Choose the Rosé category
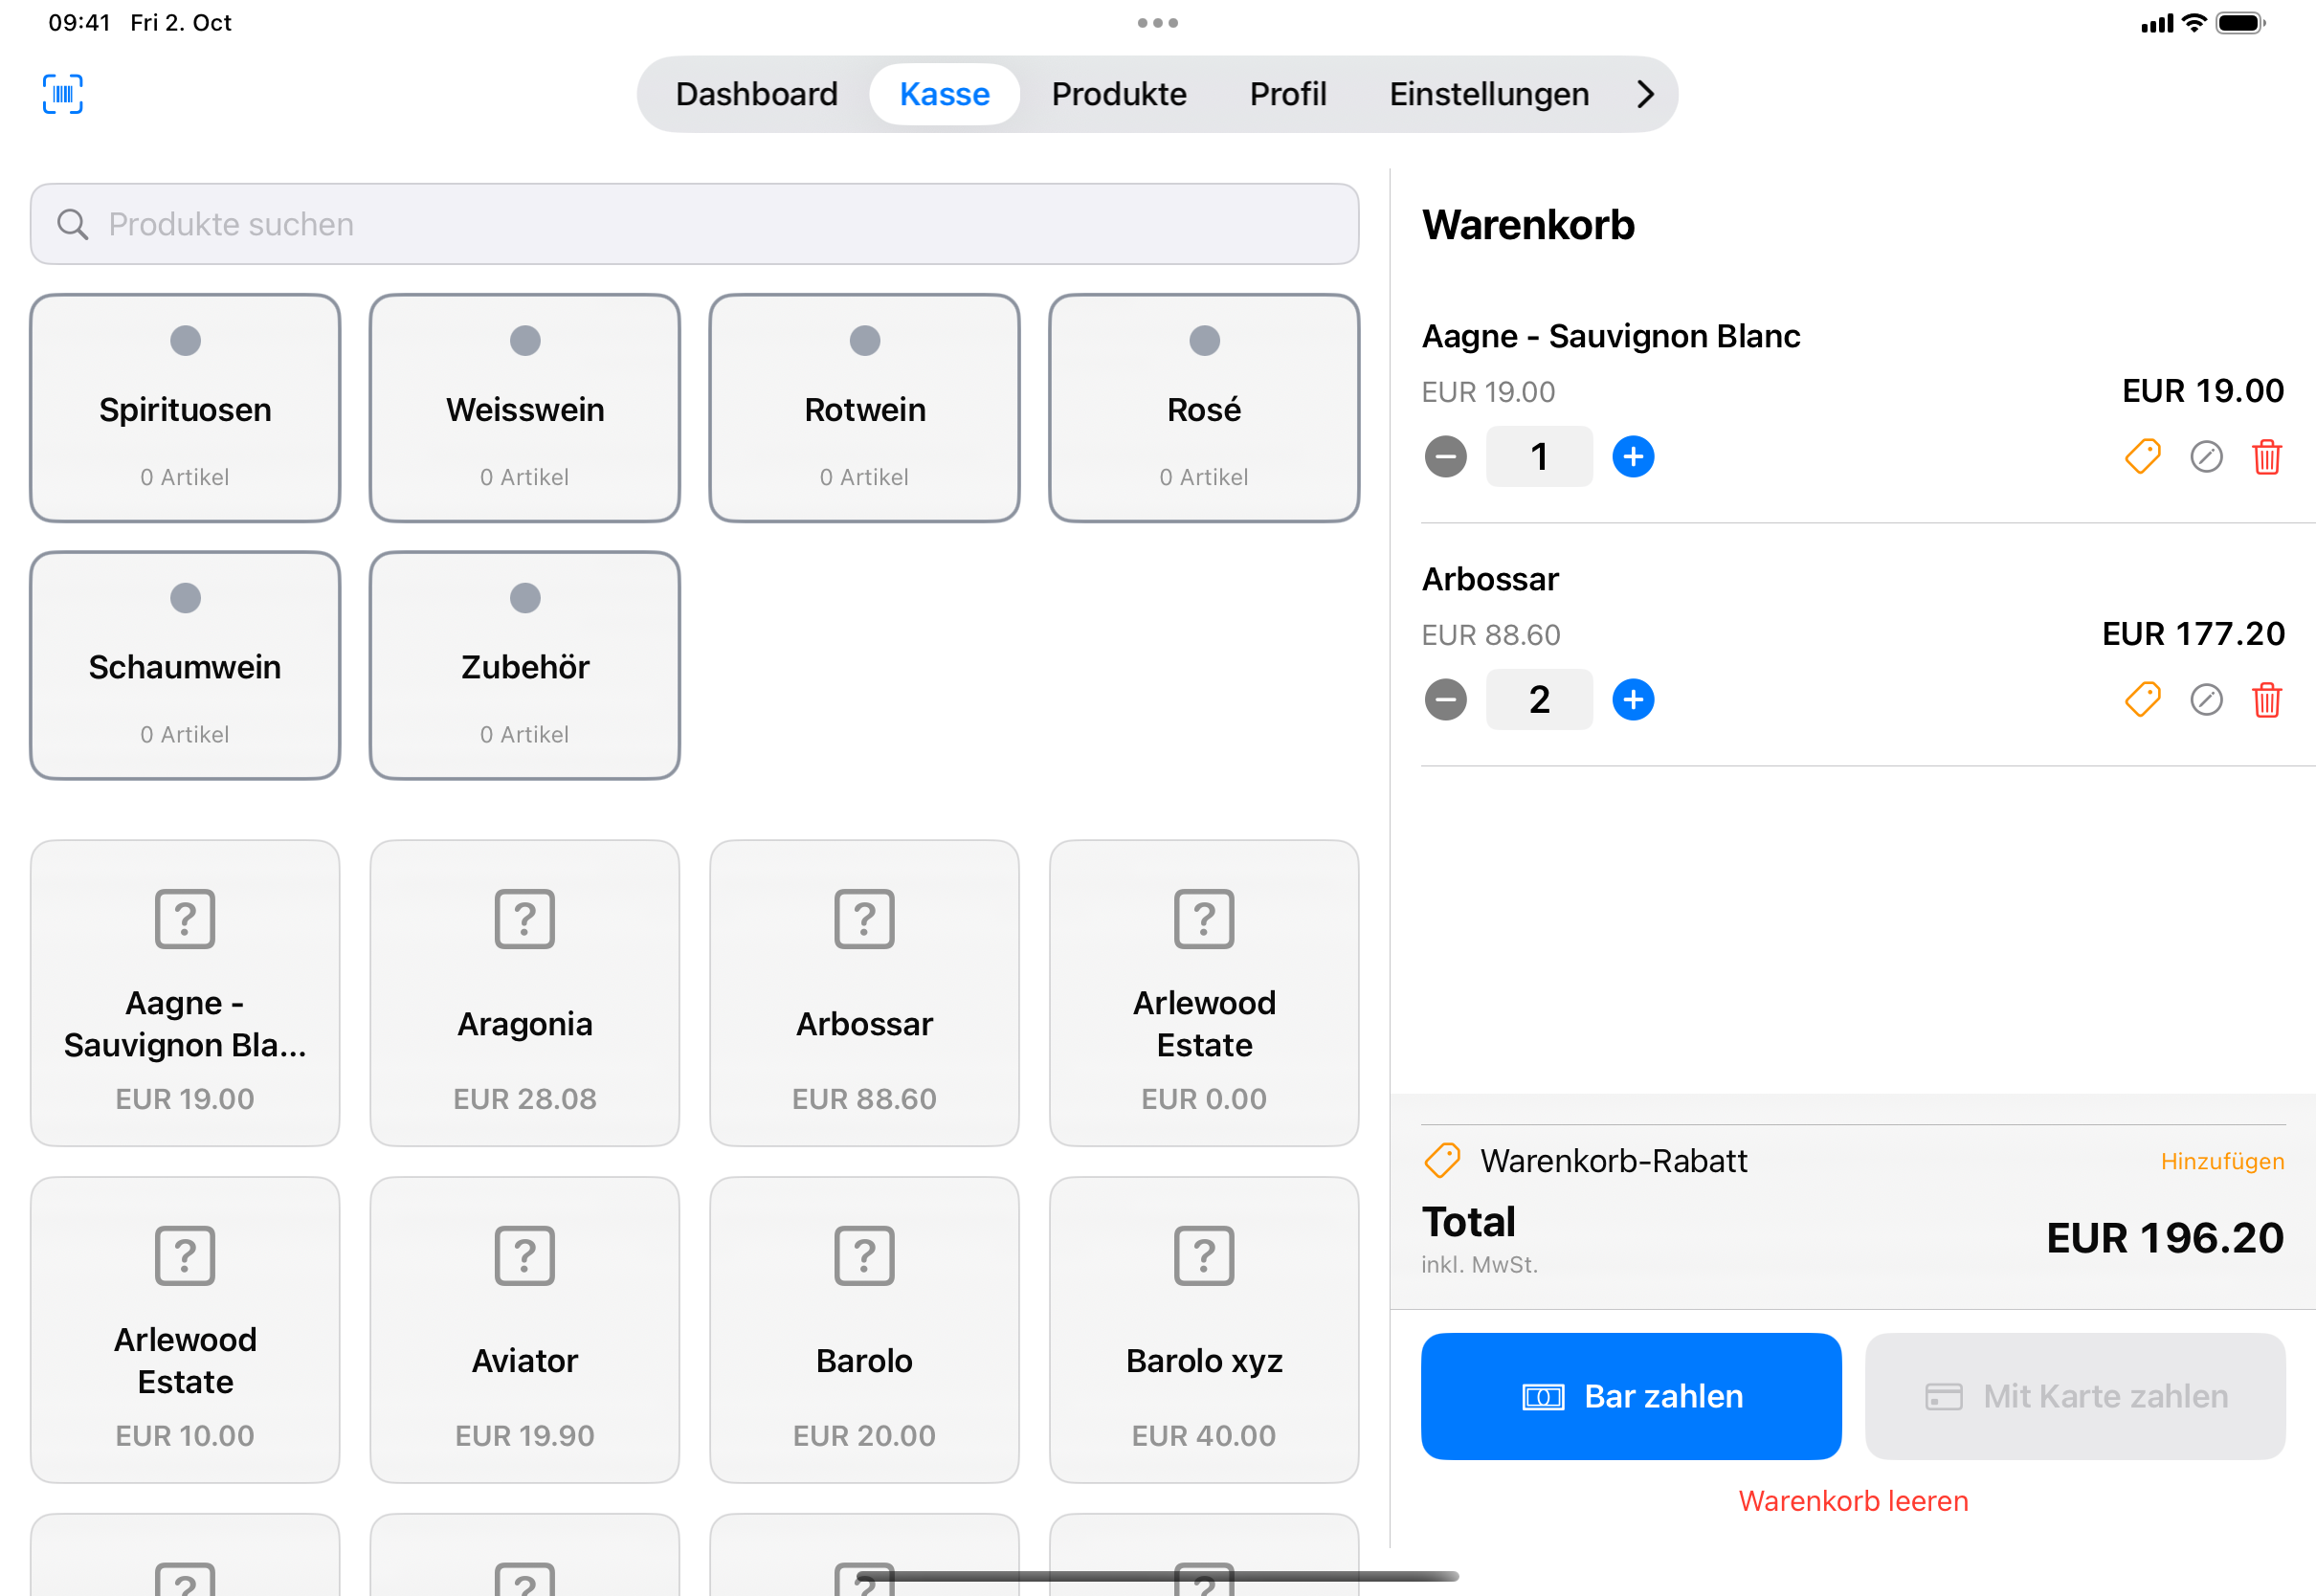The height and width of the screenshot is (1596, 2316). coord(1204,408)
